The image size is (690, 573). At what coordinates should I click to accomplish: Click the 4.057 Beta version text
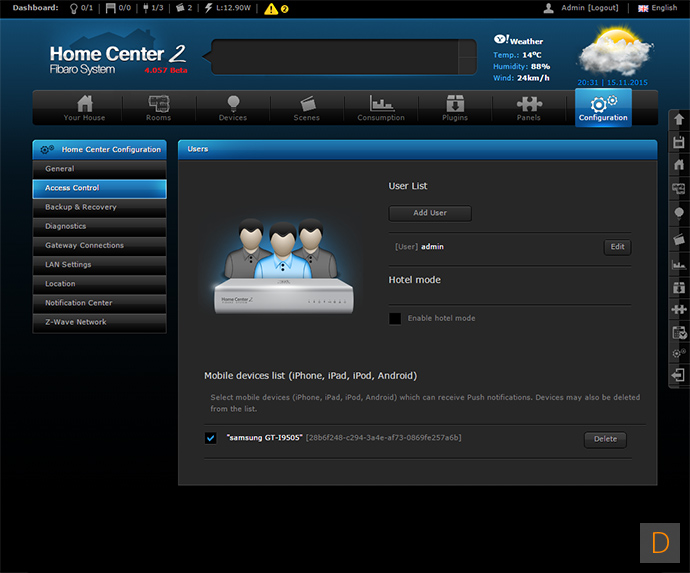(x=166, y=70)
